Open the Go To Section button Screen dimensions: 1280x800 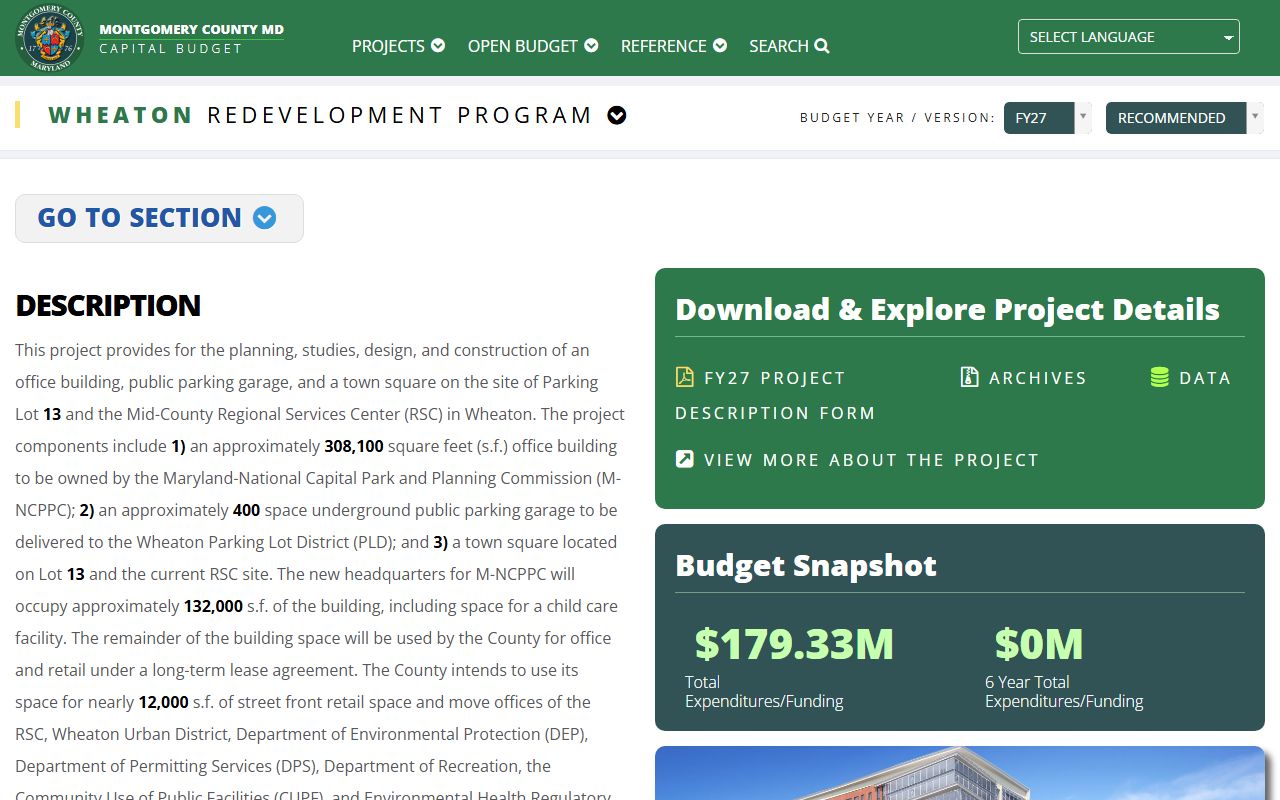pyautogui.click(x=159, y=218)
